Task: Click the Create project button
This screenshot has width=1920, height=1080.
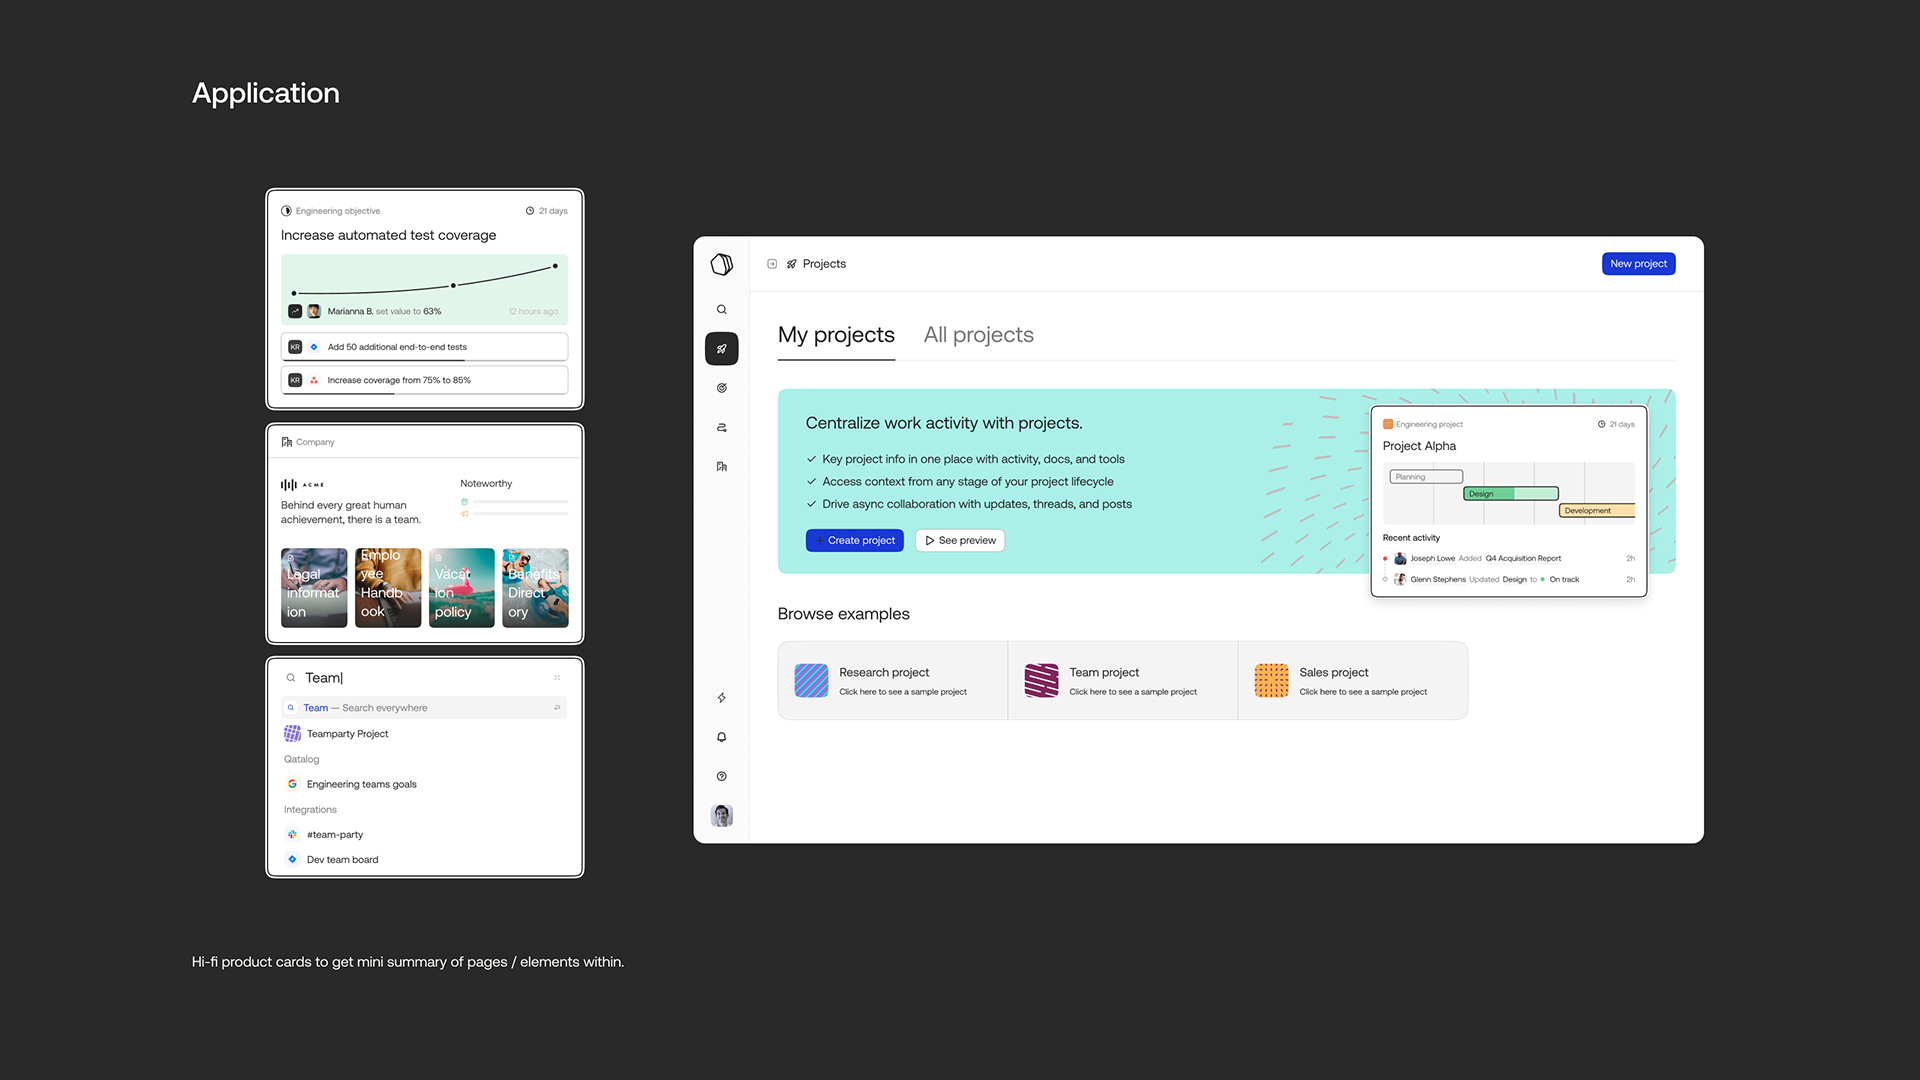Action: point(854,540)
